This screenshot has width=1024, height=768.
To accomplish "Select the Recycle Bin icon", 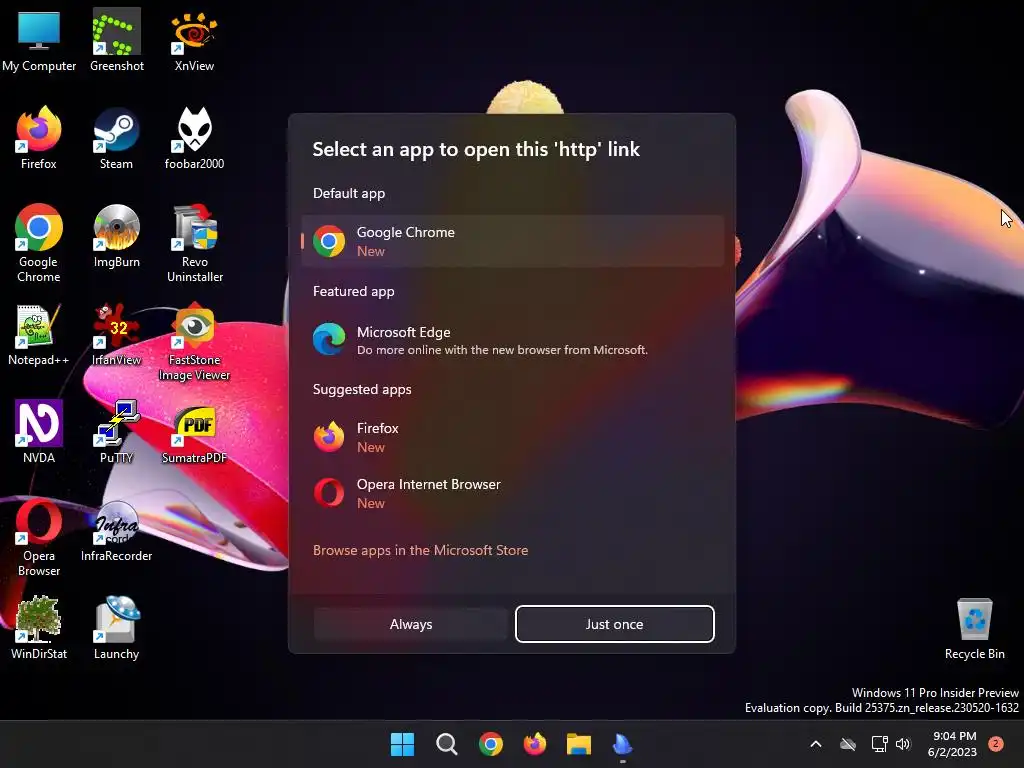I will [974, 628].
